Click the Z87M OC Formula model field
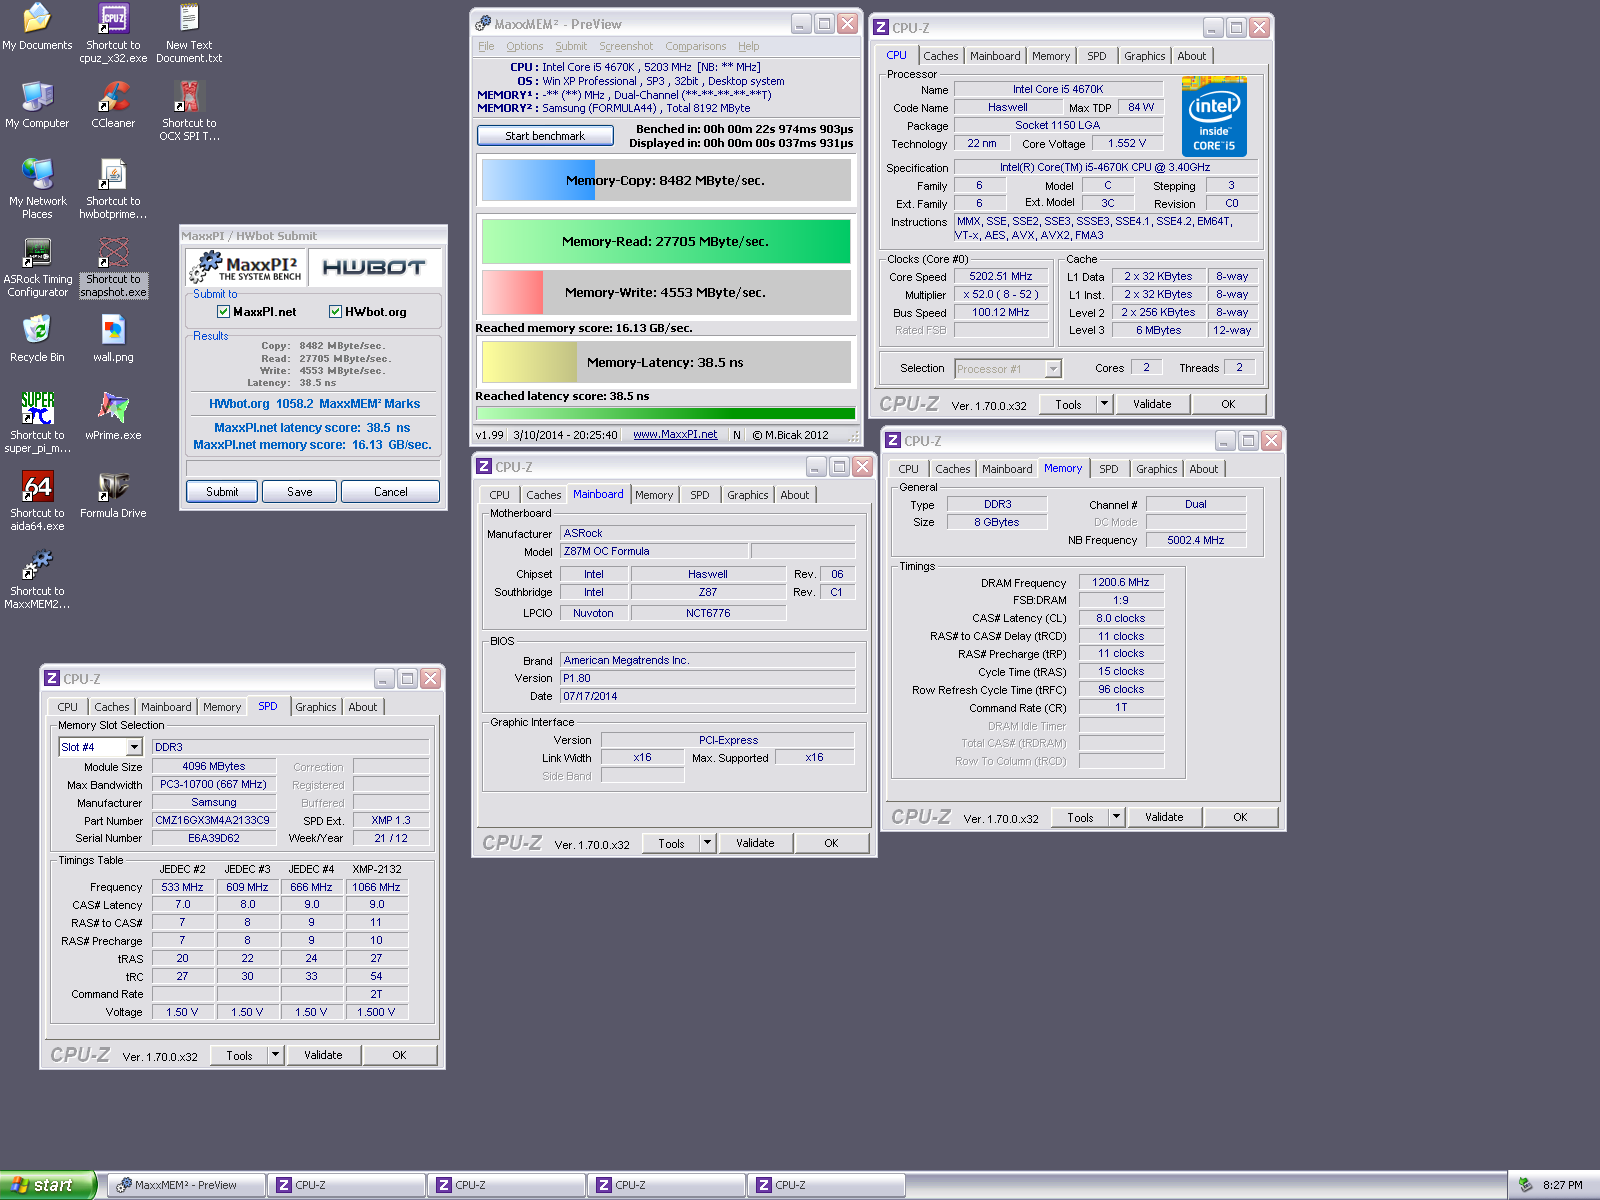This screenshot has width=1600, height=1200. tap(654, 551)
